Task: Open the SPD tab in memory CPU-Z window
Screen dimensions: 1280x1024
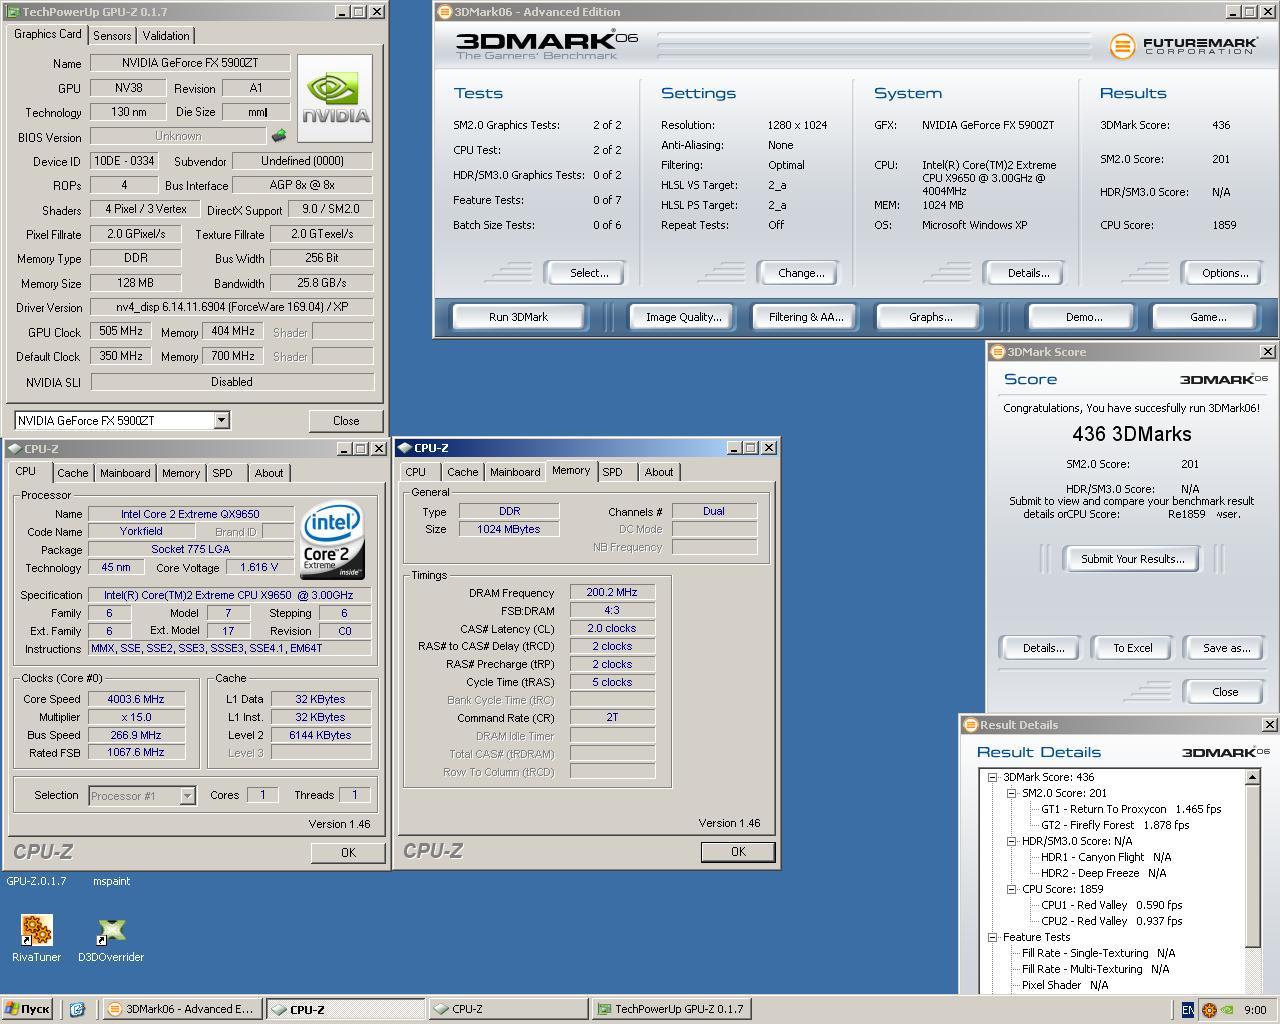Action: (612, 472)
